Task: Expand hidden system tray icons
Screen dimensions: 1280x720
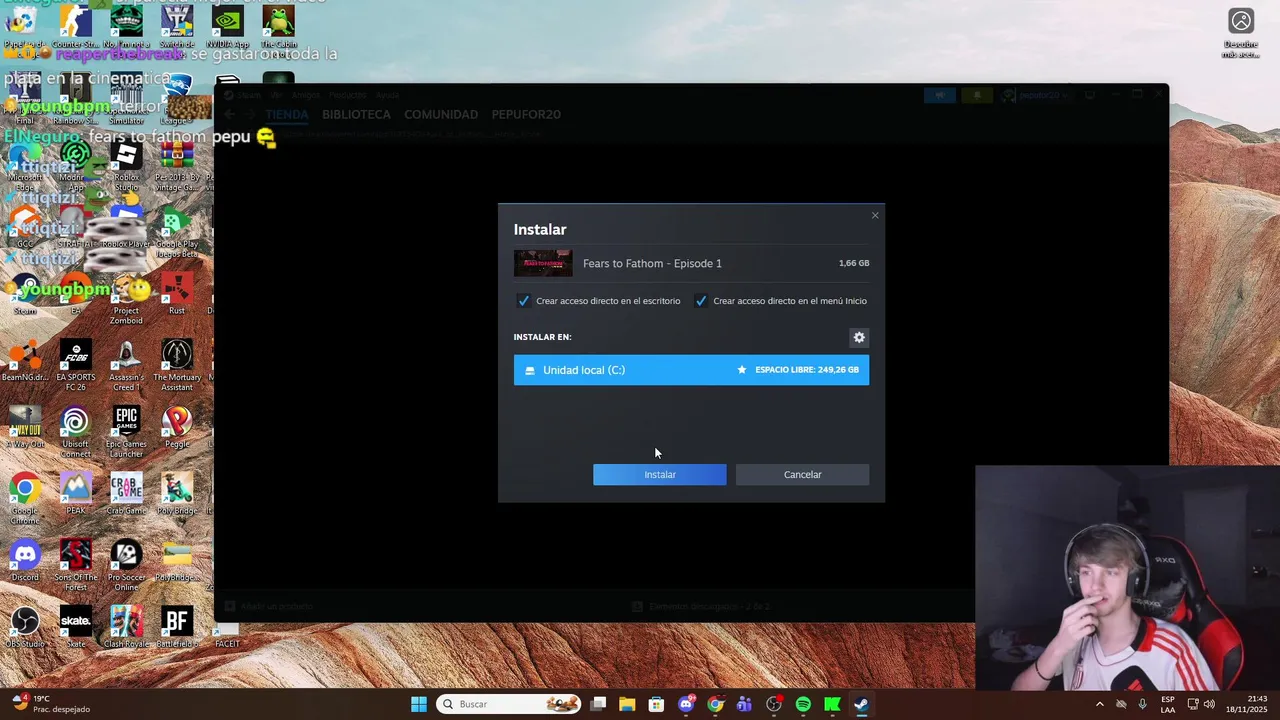Action: pyautogui.click(x=1100, y=704)
